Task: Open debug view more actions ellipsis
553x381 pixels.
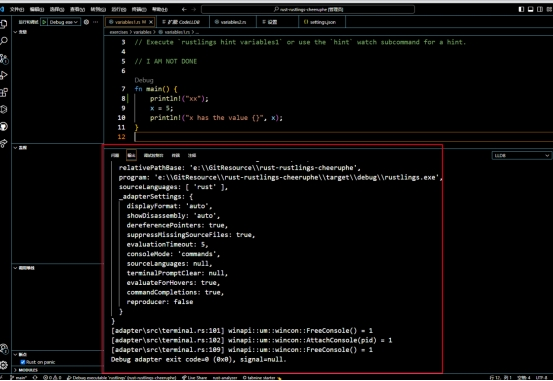Action: click(x=96, y=22)
